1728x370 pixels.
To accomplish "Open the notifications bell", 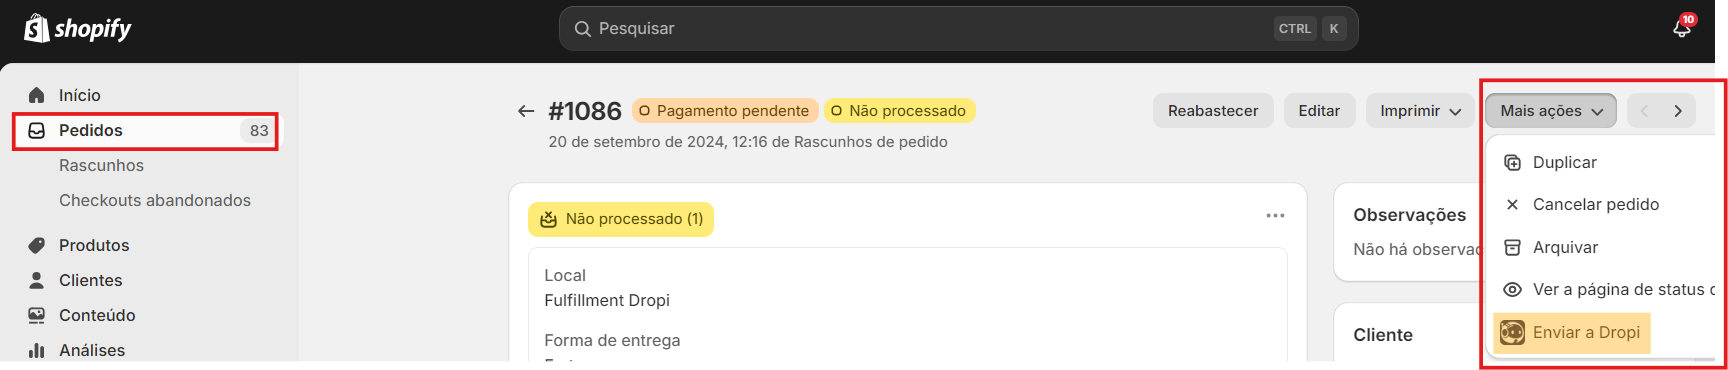I will tap(1682, 28).
